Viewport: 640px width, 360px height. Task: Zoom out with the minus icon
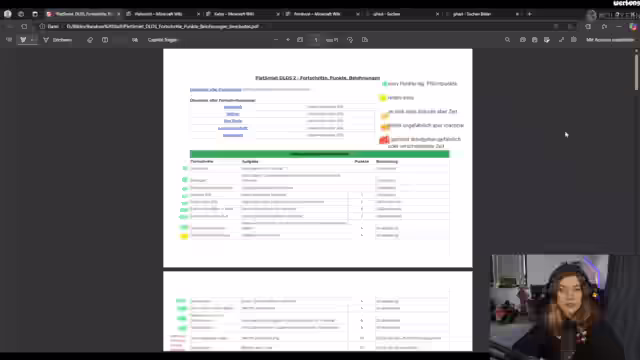[276, 40]
